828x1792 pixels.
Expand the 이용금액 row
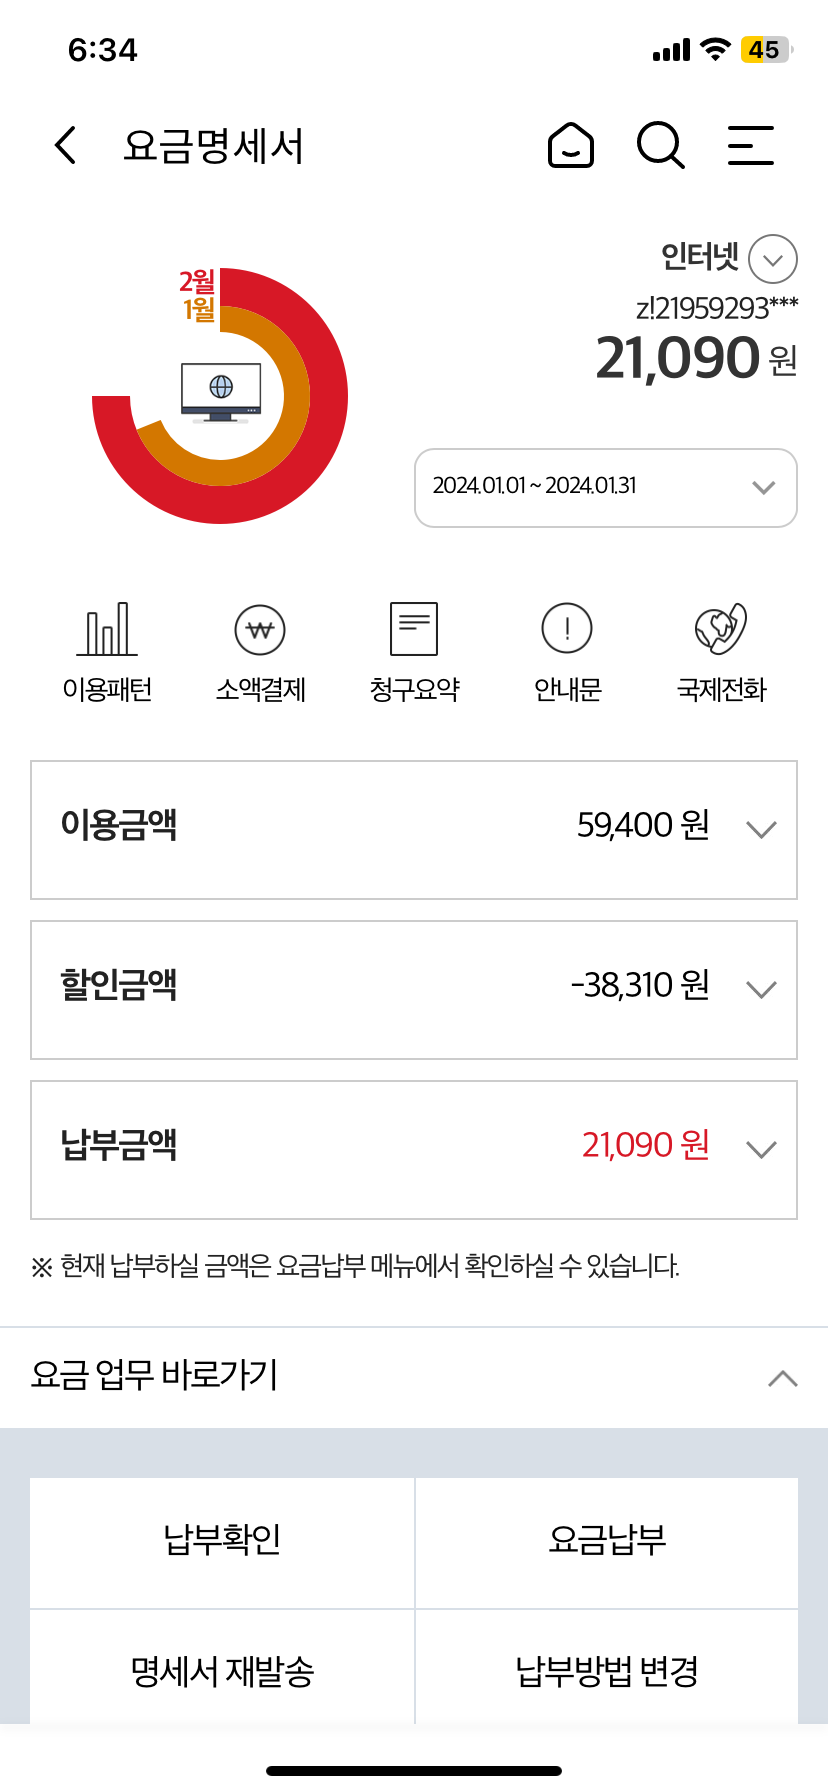click(761, 830)
